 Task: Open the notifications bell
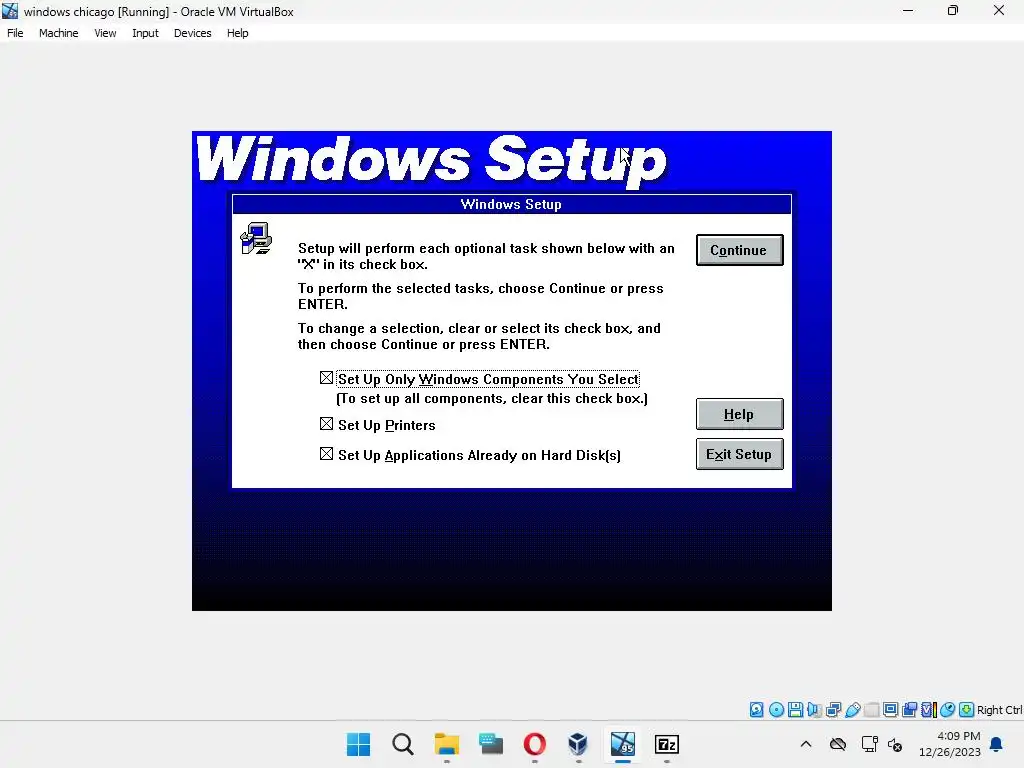click(996, 744)
